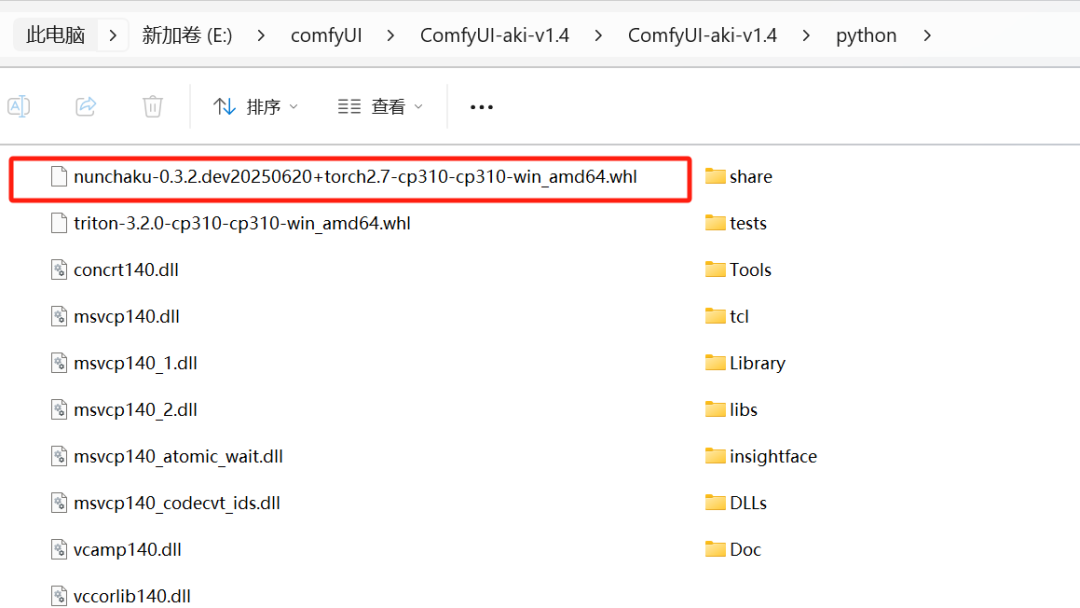Select the msvcp140_2.dll file name
Viewport: 1080px width, 608px height.
tap(136, 410)
